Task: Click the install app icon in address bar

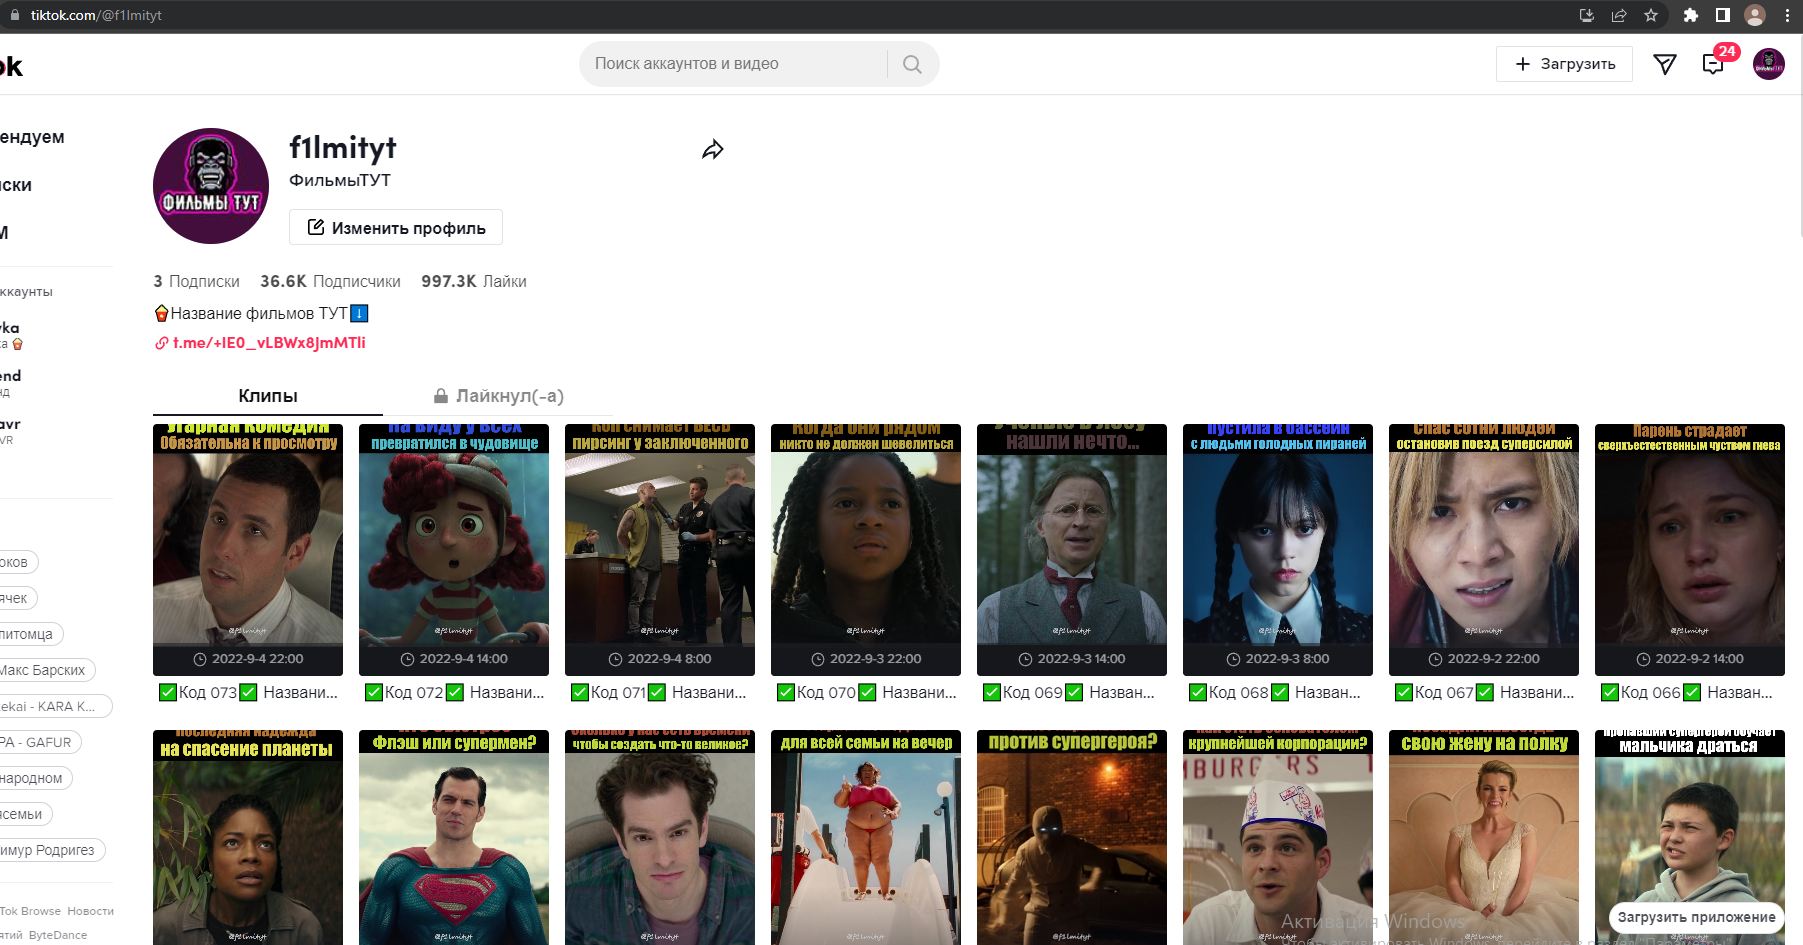Action: click(x=1587, y=15)
